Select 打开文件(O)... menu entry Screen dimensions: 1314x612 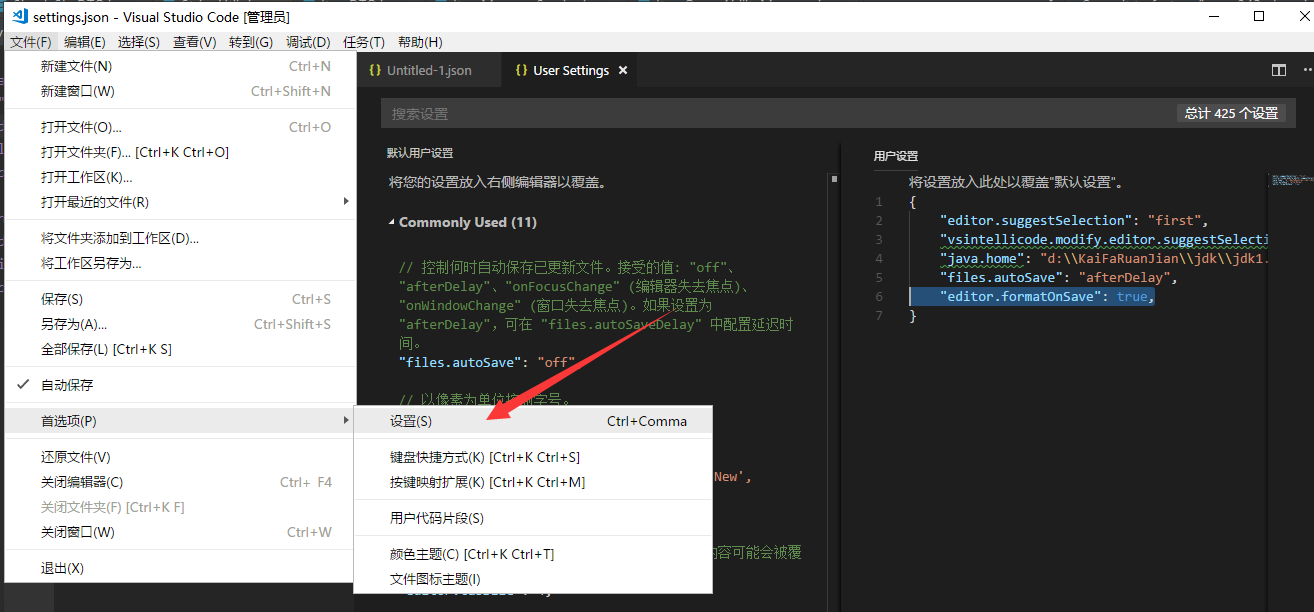point(180,127)
